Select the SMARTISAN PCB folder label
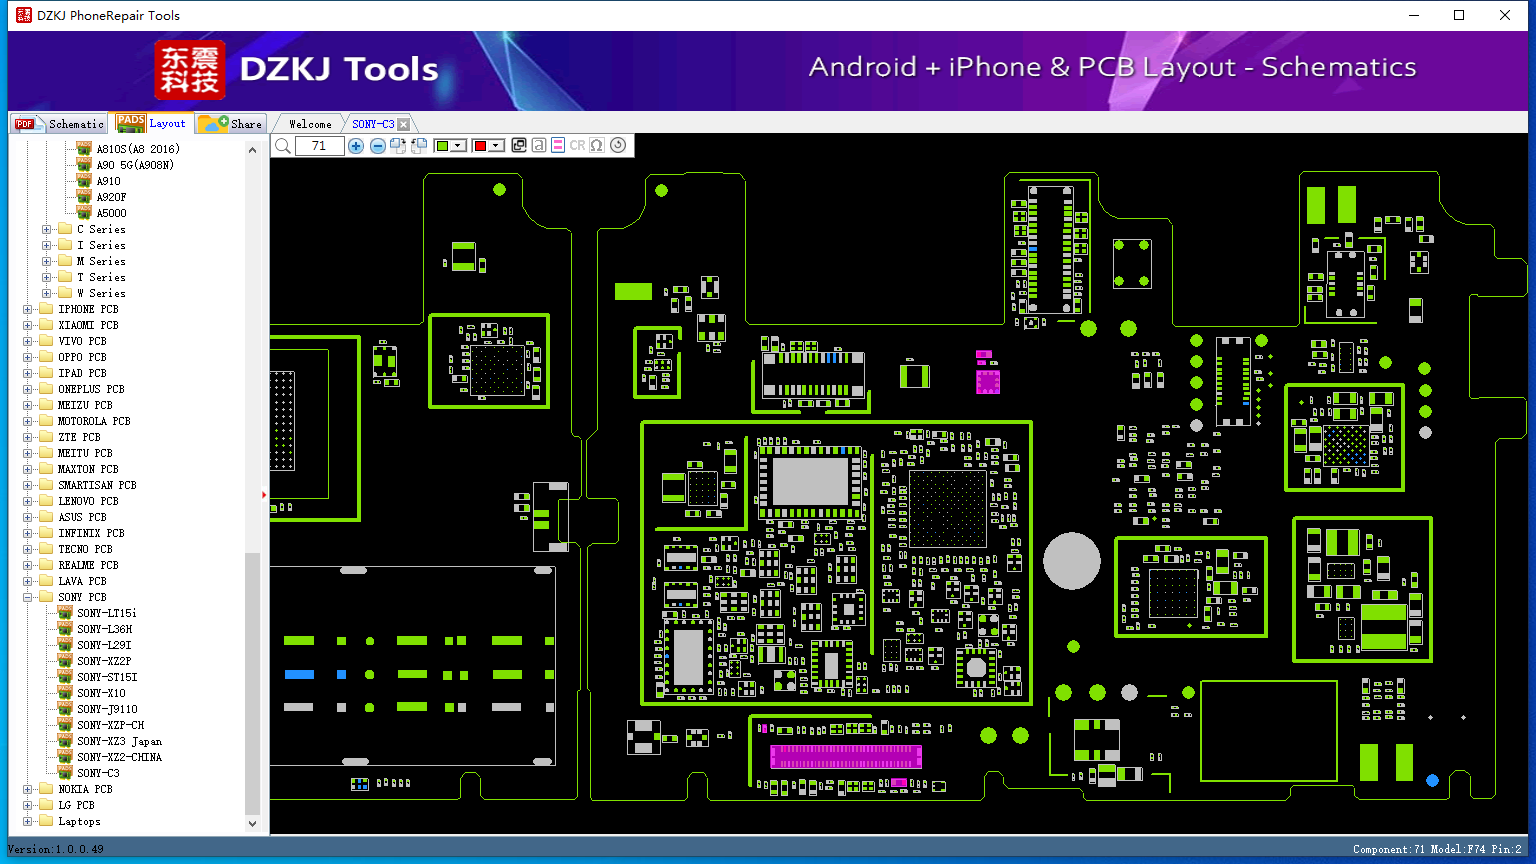 98,485
